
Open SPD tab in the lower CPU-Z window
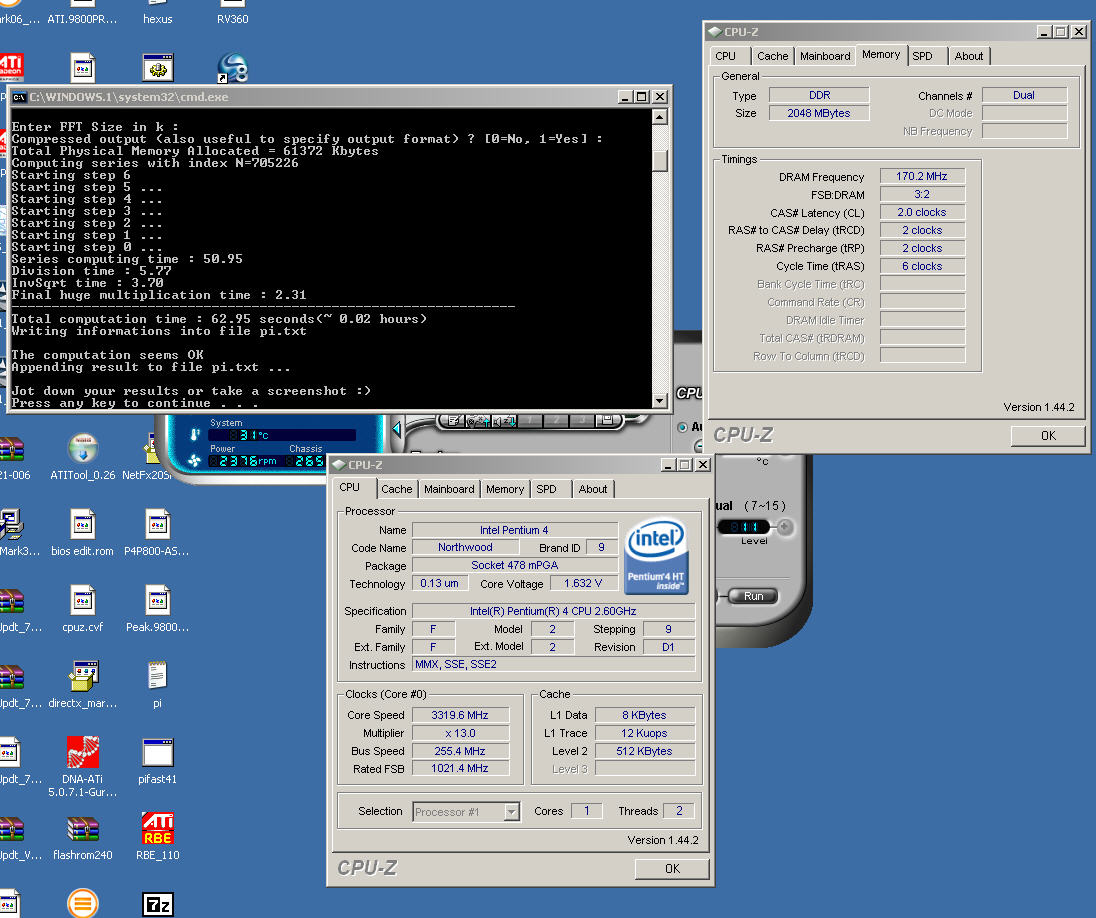546,489
